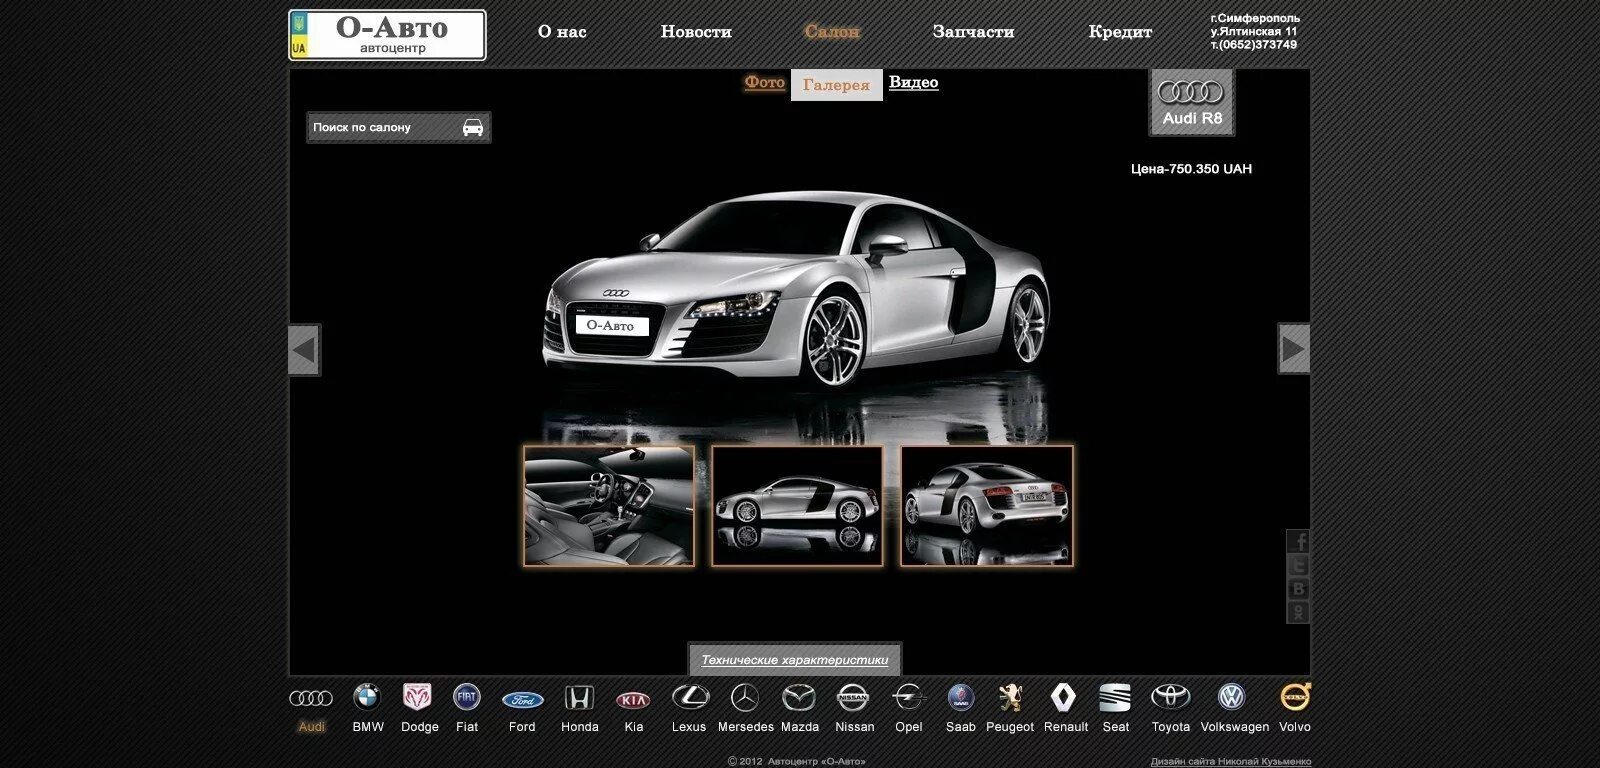
Task: View the interior thumbnail of Audi R8
Action: (x=609, y=506)
